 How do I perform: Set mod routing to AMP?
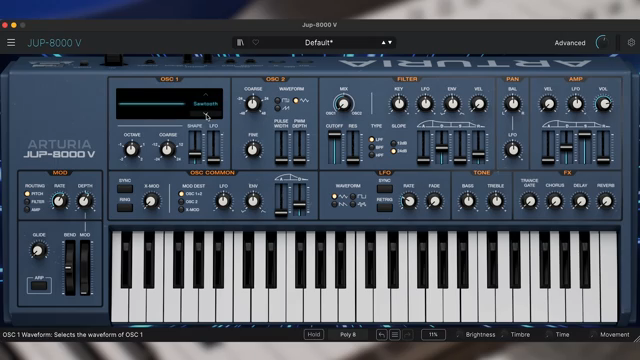(27, 209)
